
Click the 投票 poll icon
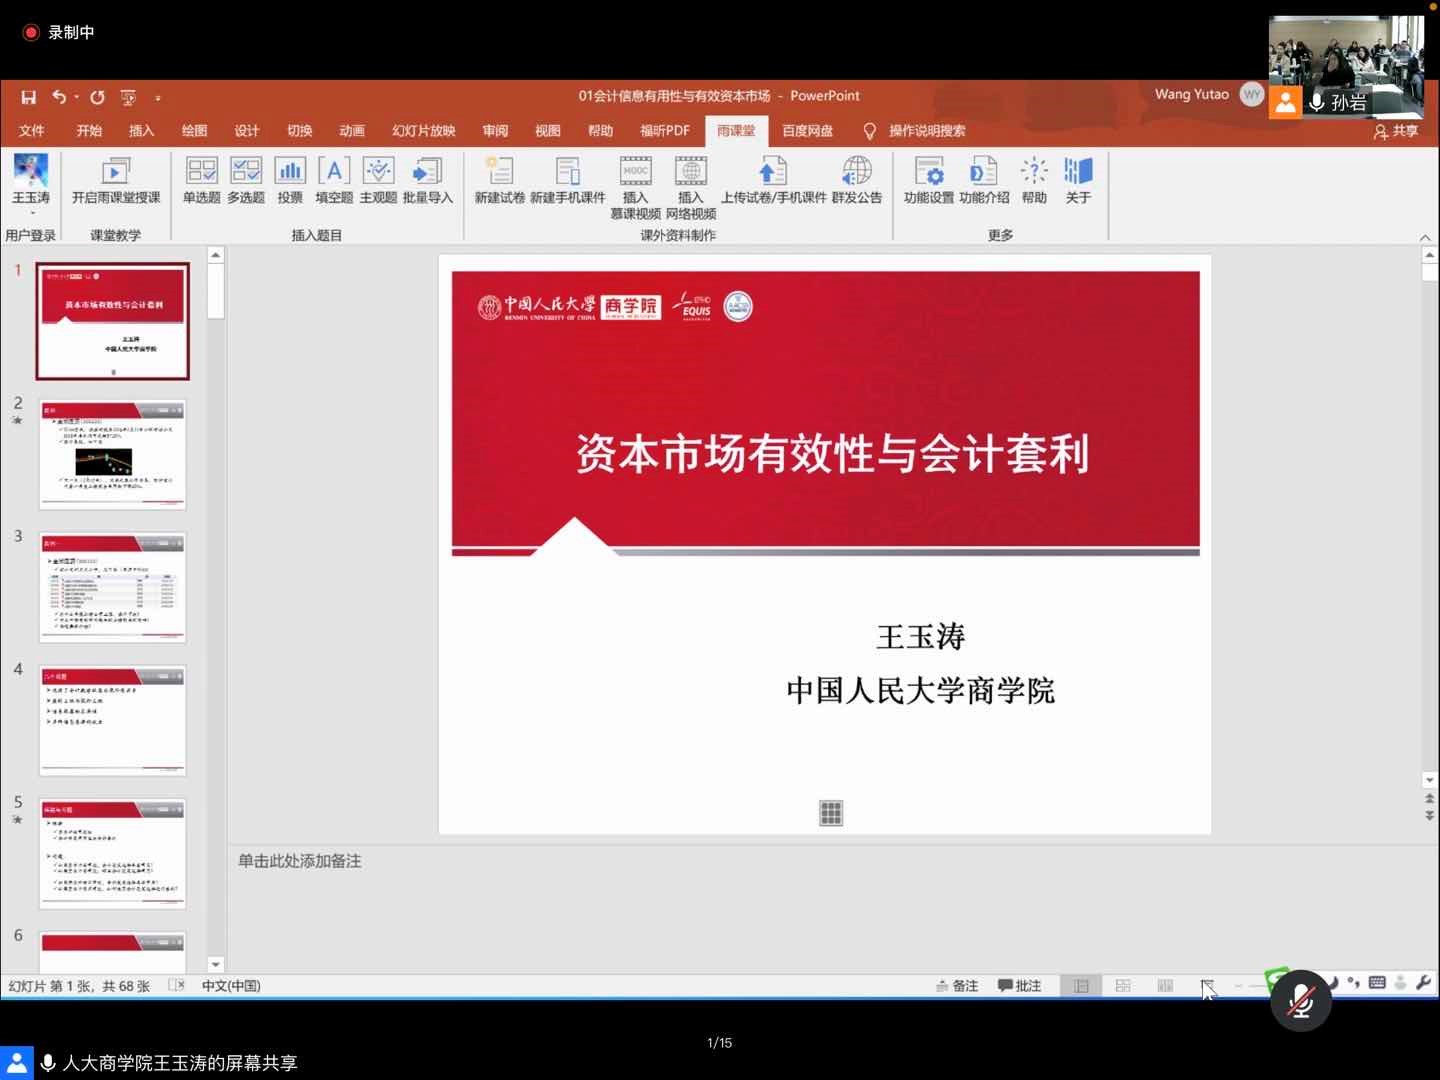[290, 180]
